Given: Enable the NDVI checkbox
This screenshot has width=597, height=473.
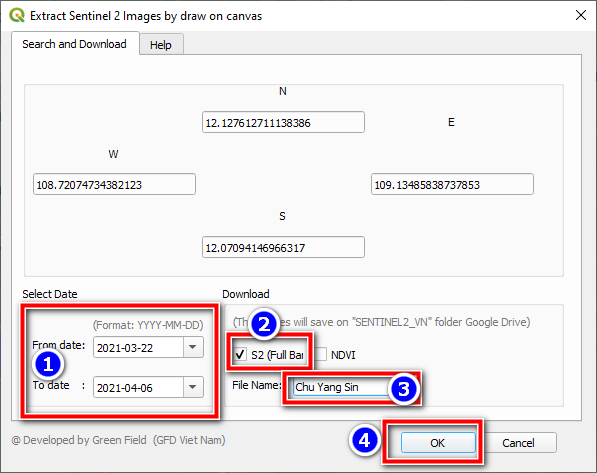Looking at the screenshot, I should (x=320, y=354).
